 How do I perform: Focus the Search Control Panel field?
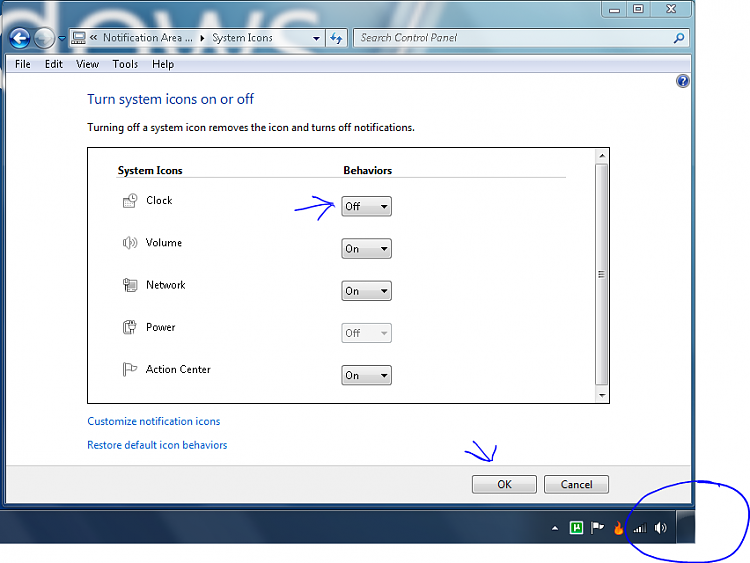coord(514,38)
